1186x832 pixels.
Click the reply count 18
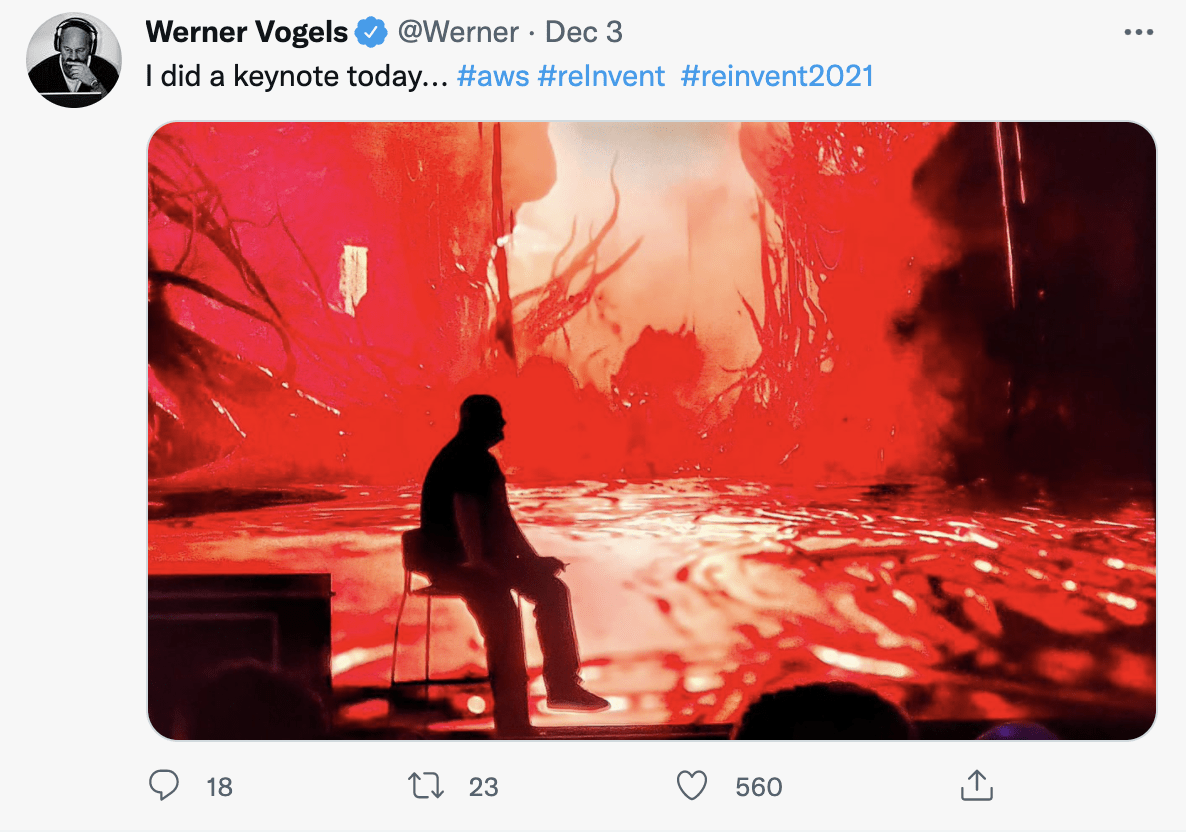tap(219, 787)
